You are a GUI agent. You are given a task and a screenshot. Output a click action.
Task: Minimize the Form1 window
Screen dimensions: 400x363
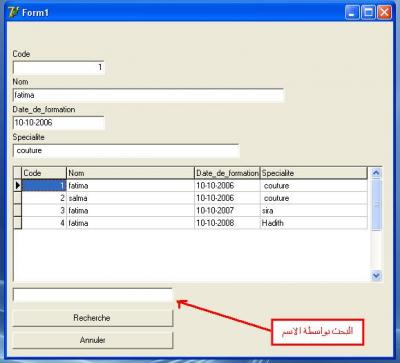click(x=352, y=13)
